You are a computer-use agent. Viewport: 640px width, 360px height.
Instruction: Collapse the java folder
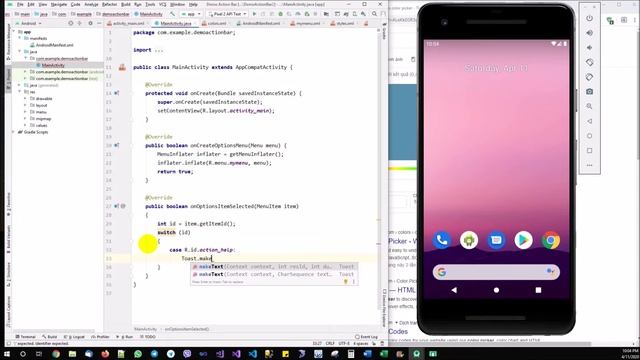[20, 51]
